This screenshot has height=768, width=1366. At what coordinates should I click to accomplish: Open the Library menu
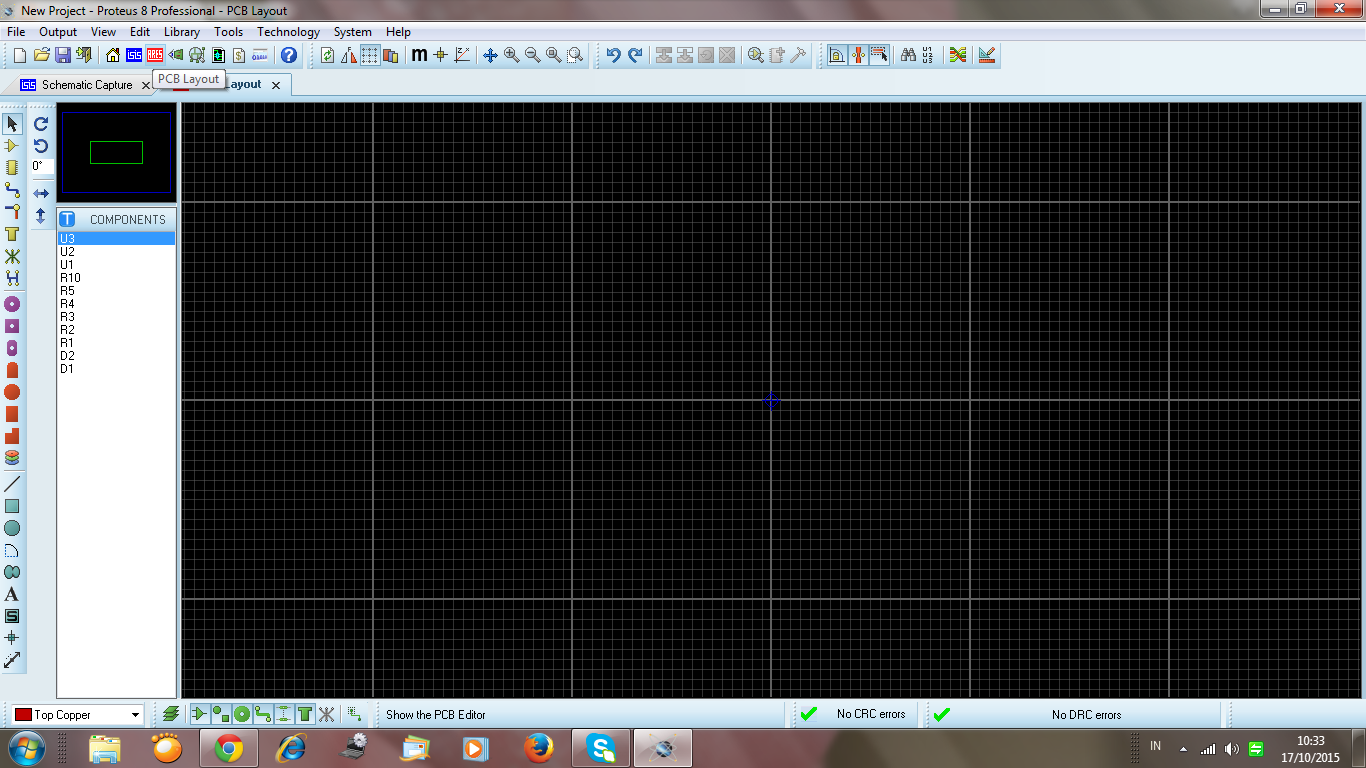point(182,32)
